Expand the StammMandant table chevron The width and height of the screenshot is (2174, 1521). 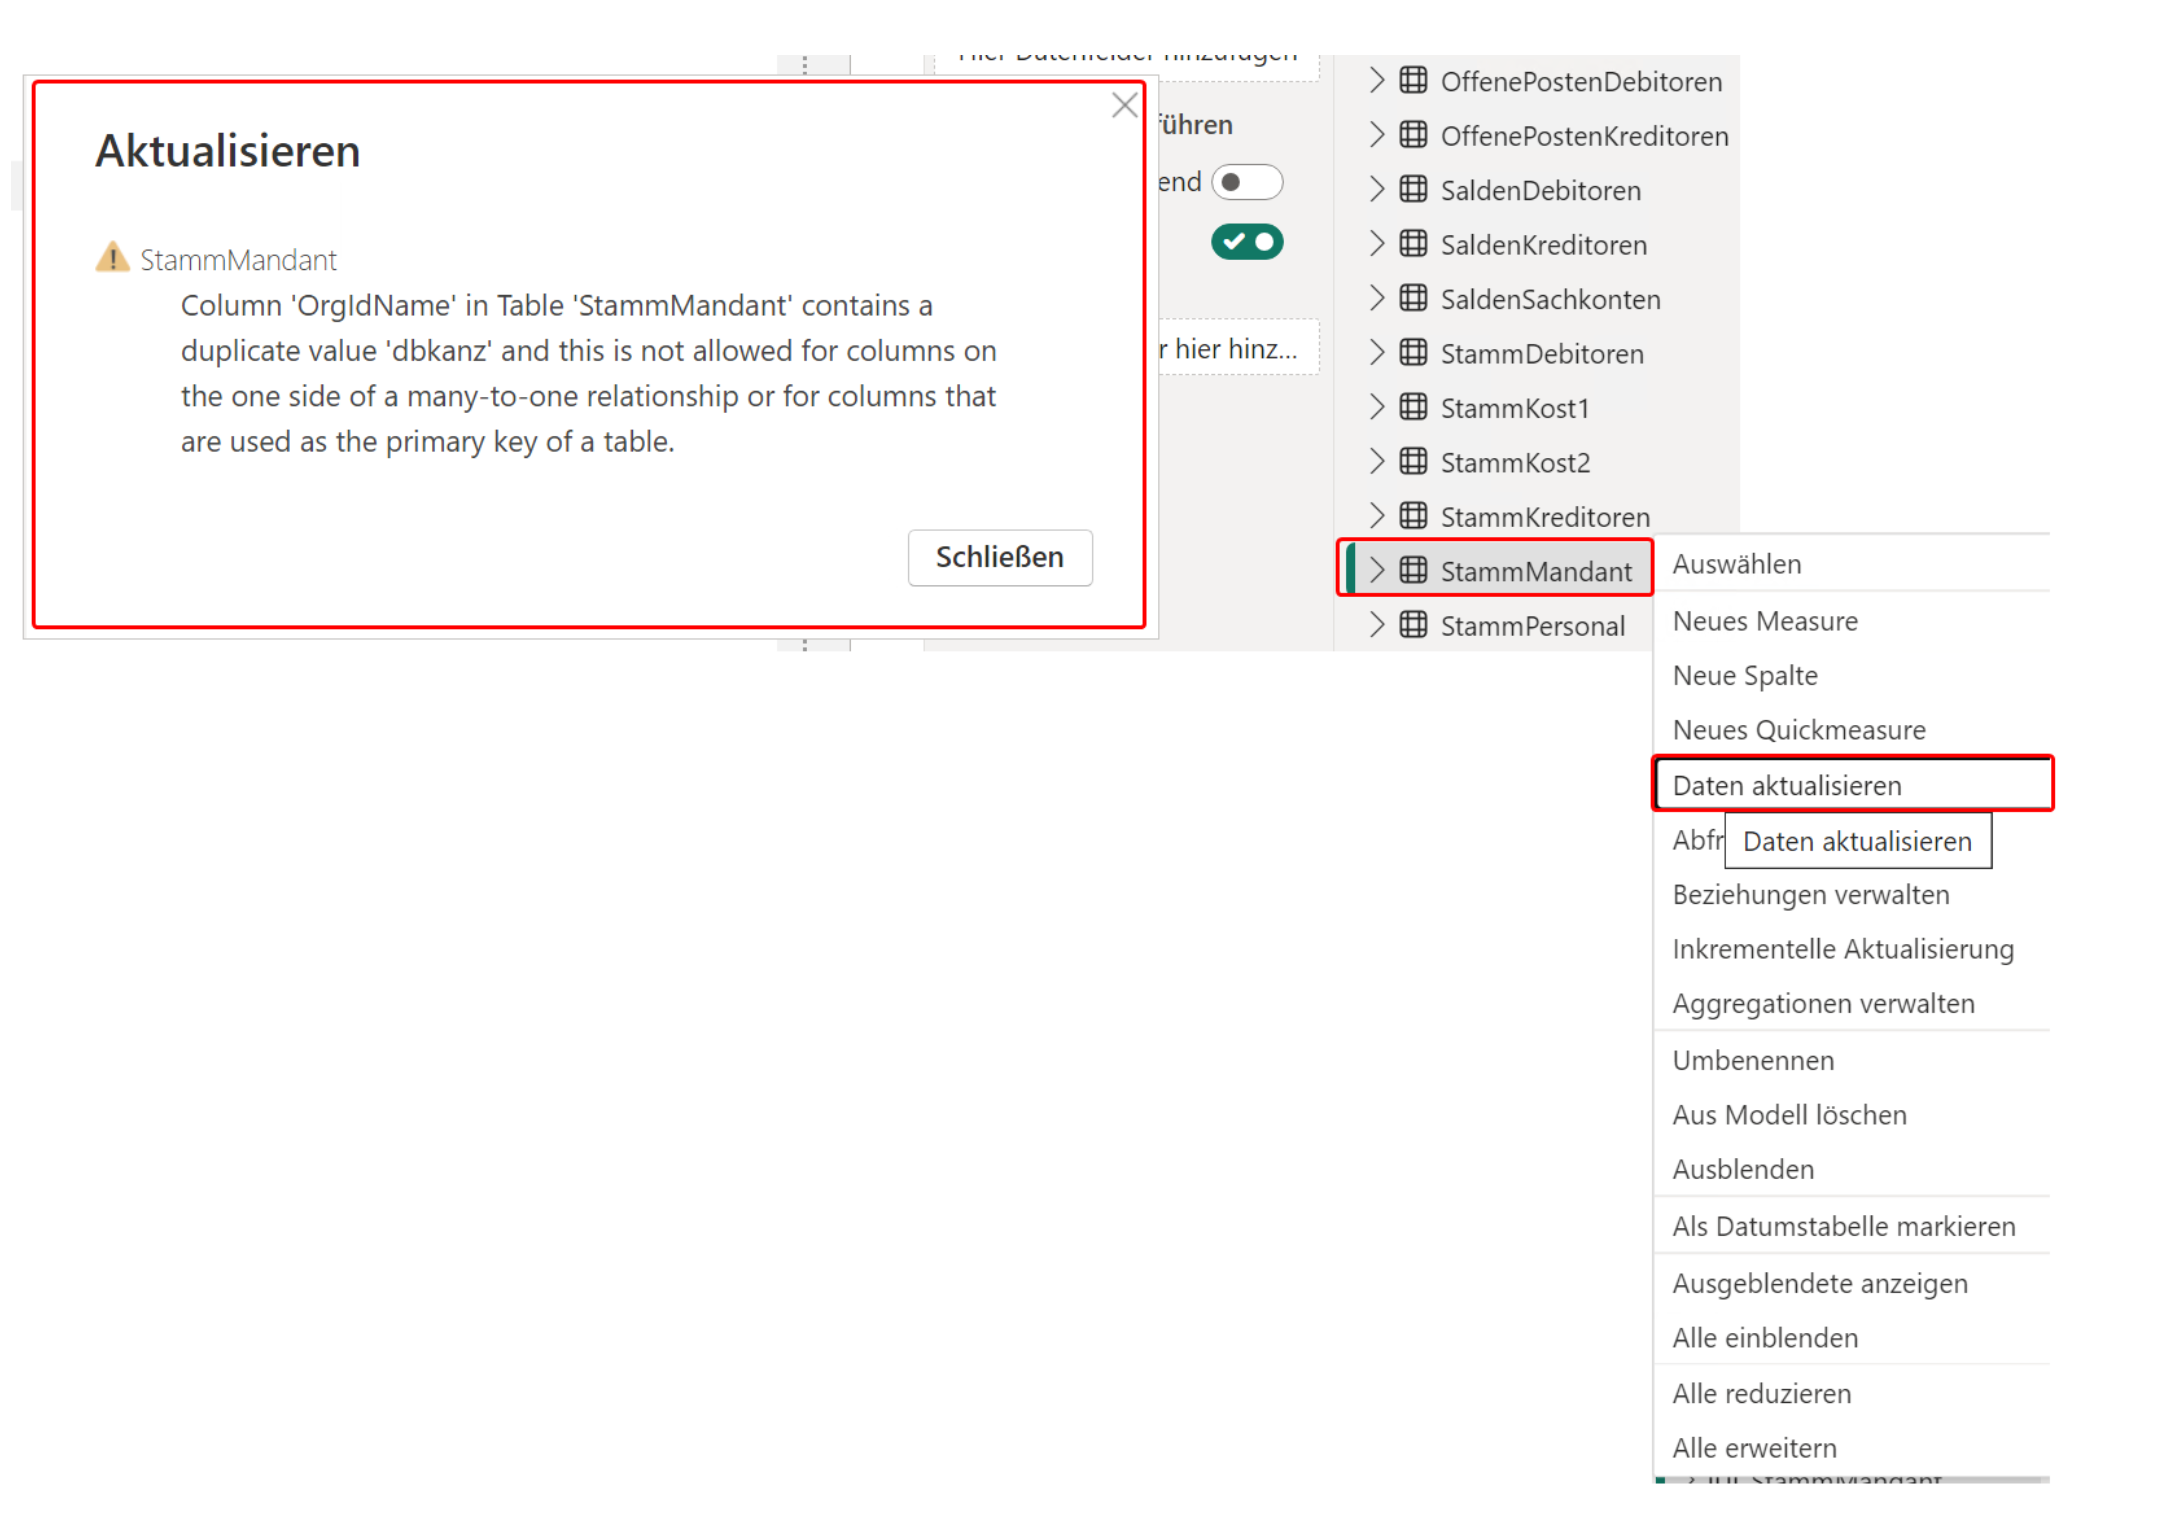click(x=1377, y=570)
